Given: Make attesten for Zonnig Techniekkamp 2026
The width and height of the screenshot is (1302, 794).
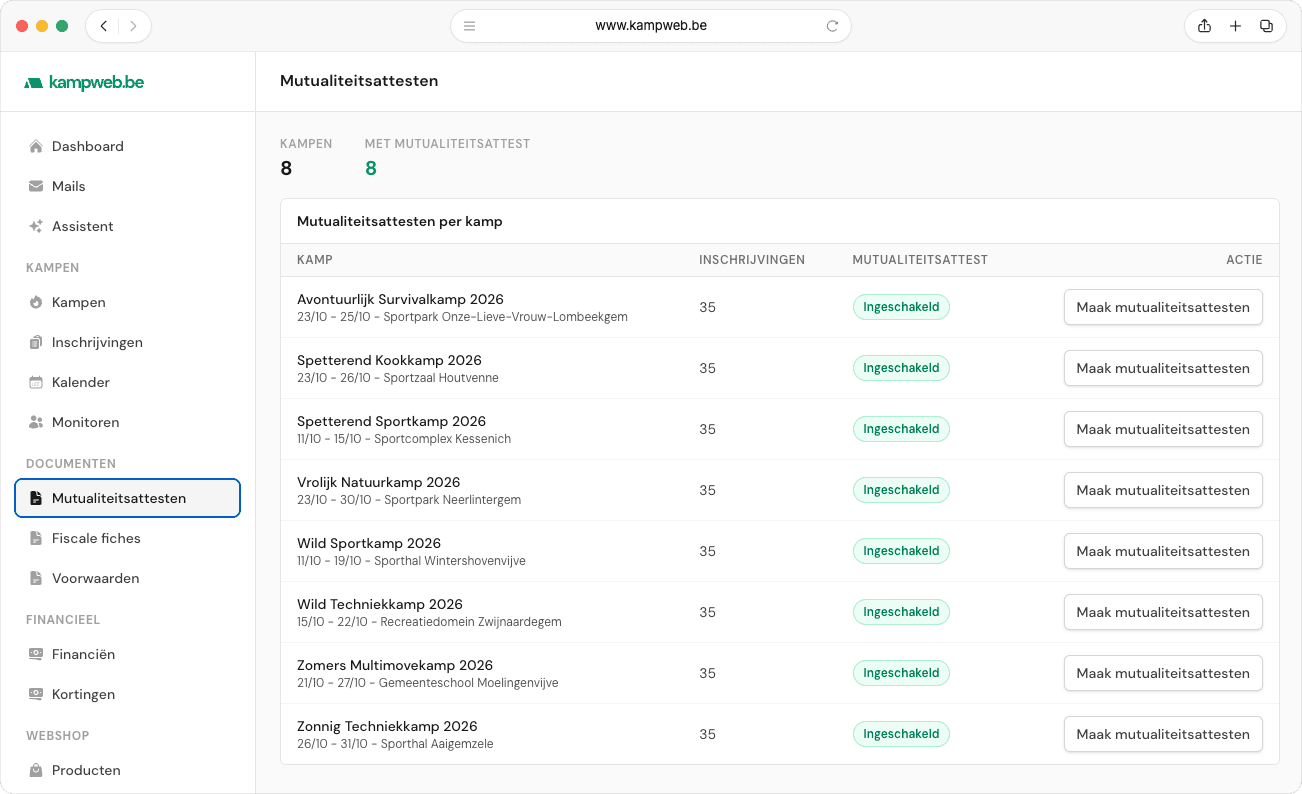Looking at the screenshot, I should [1163, 734].
